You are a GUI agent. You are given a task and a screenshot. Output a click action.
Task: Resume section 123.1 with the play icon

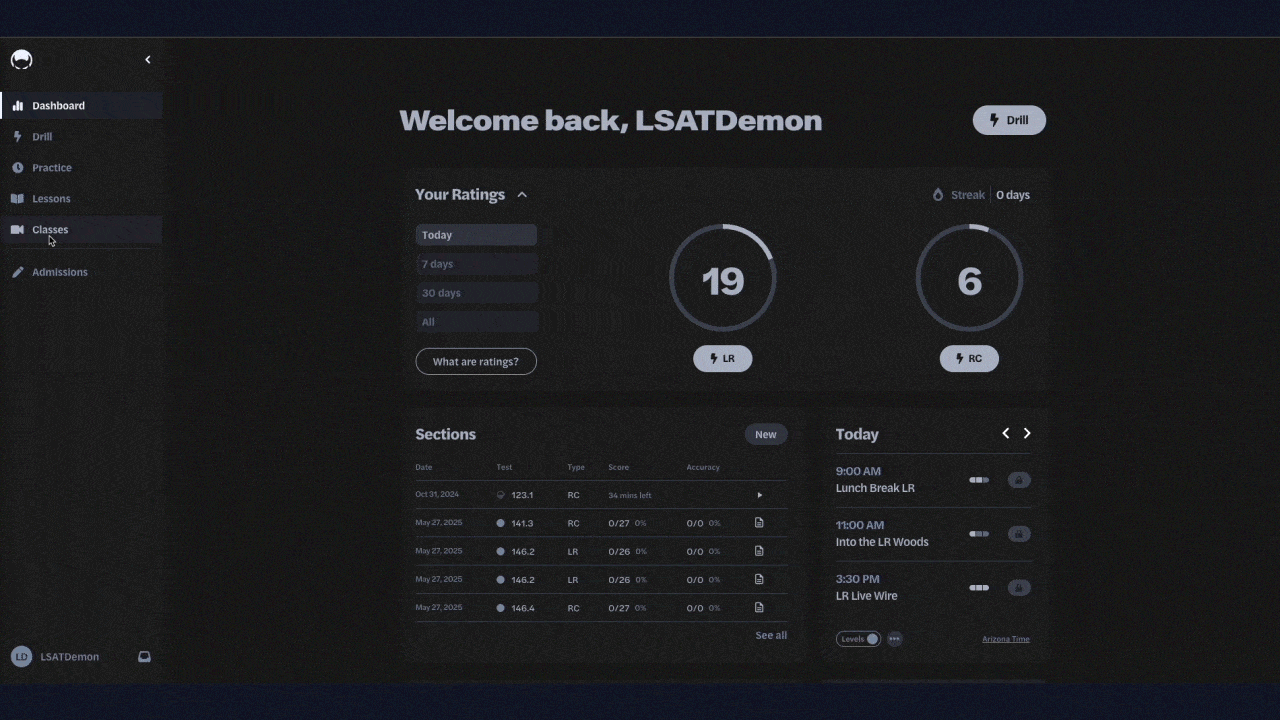point(759,495)
